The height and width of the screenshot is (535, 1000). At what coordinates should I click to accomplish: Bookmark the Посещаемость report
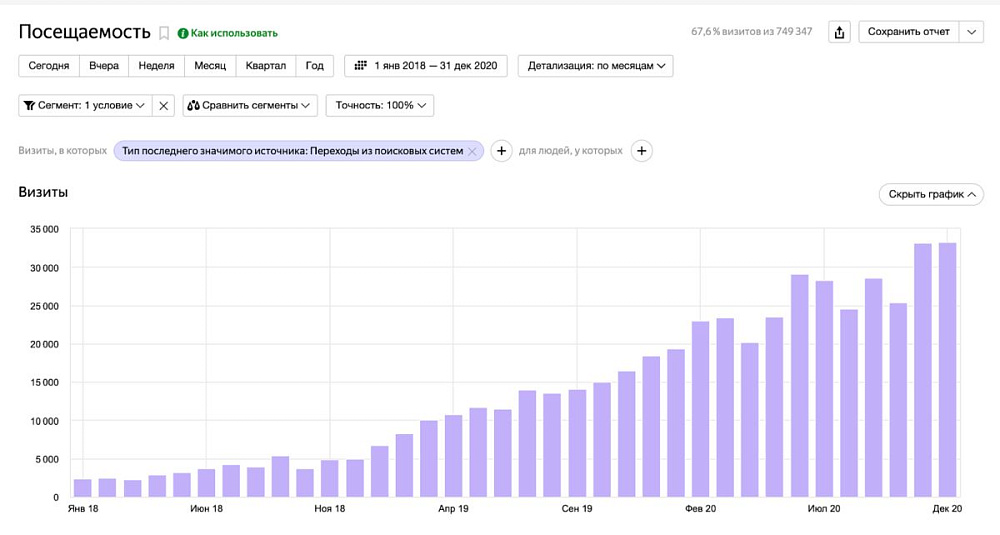[x=164, y=33]
